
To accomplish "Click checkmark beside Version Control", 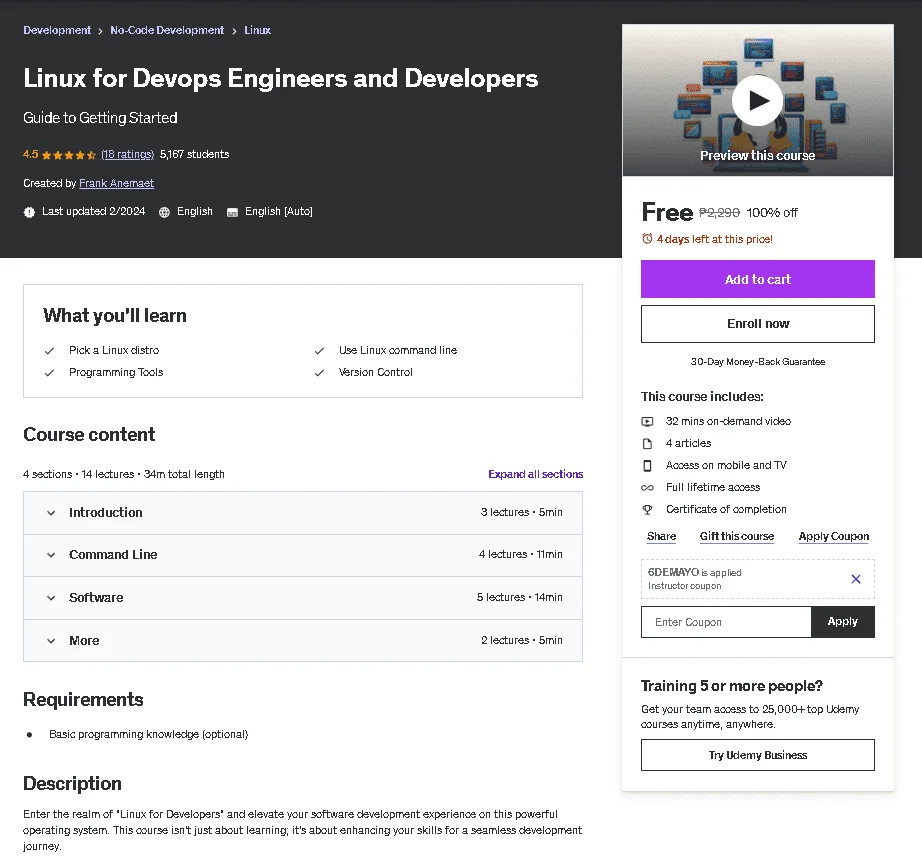I will (x=319, y=372).
